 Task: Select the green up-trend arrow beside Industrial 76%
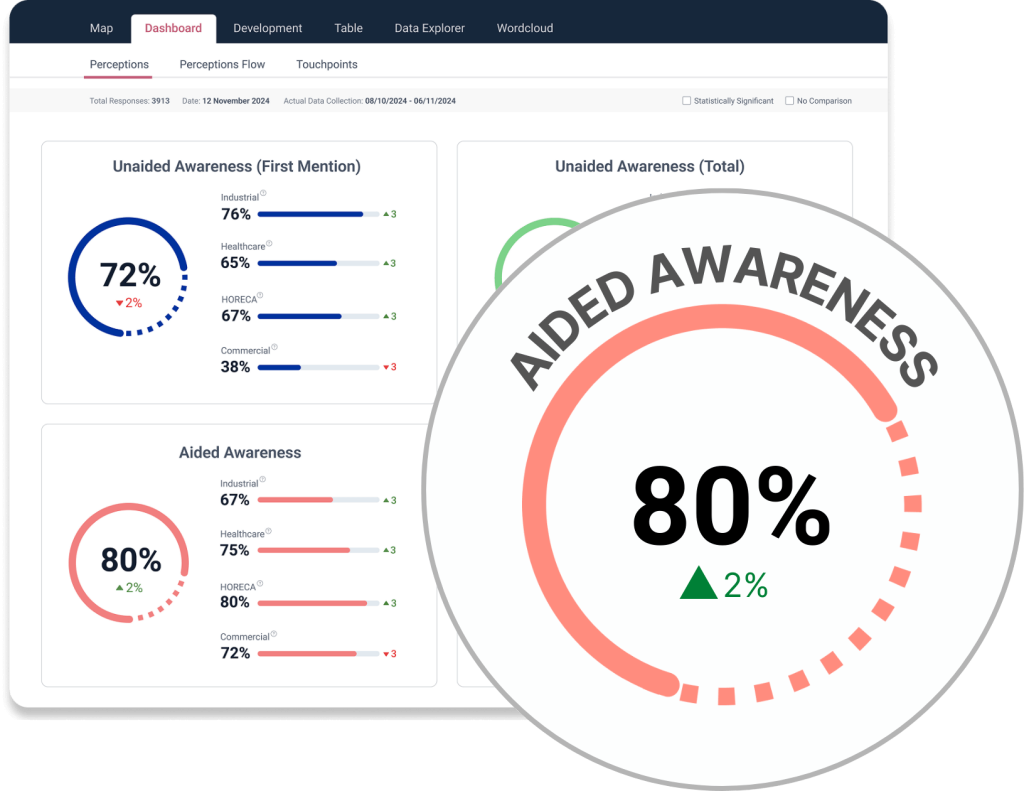[x=388, y=213]
